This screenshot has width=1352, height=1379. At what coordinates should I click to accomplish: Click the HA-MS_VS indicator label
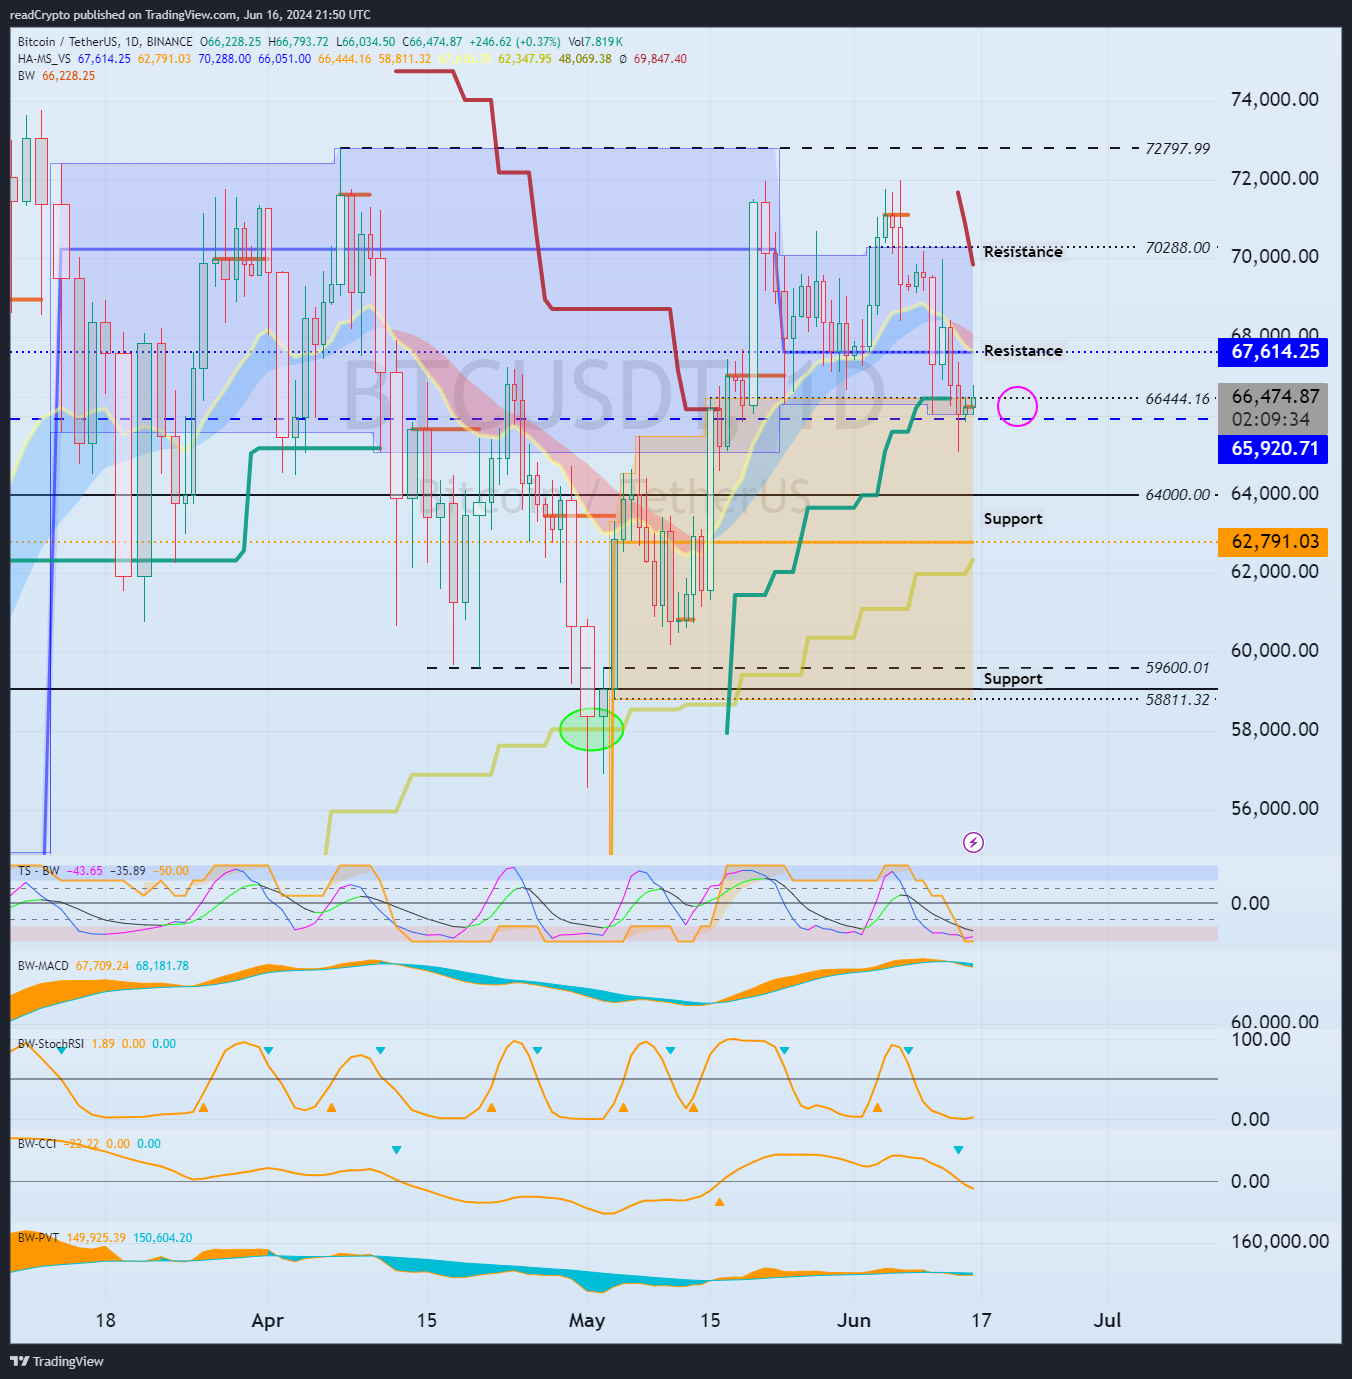[x=44, y=59]
